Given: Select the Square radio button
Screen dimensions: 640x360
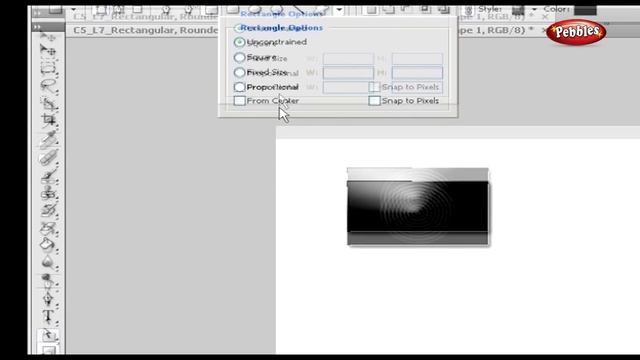Looking at the screenshot, I should 240,57.
